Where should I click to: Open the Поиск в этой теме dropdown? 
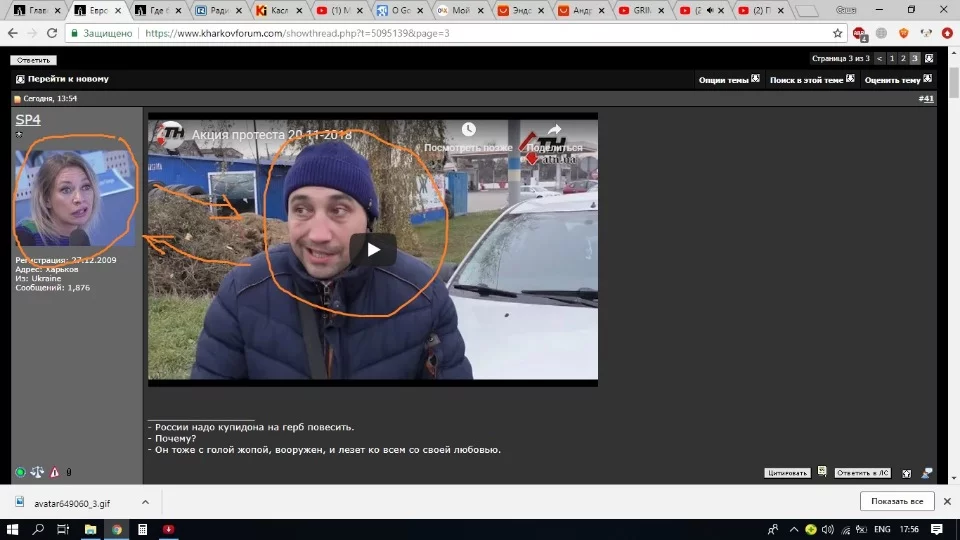click(x=812, y=80)
